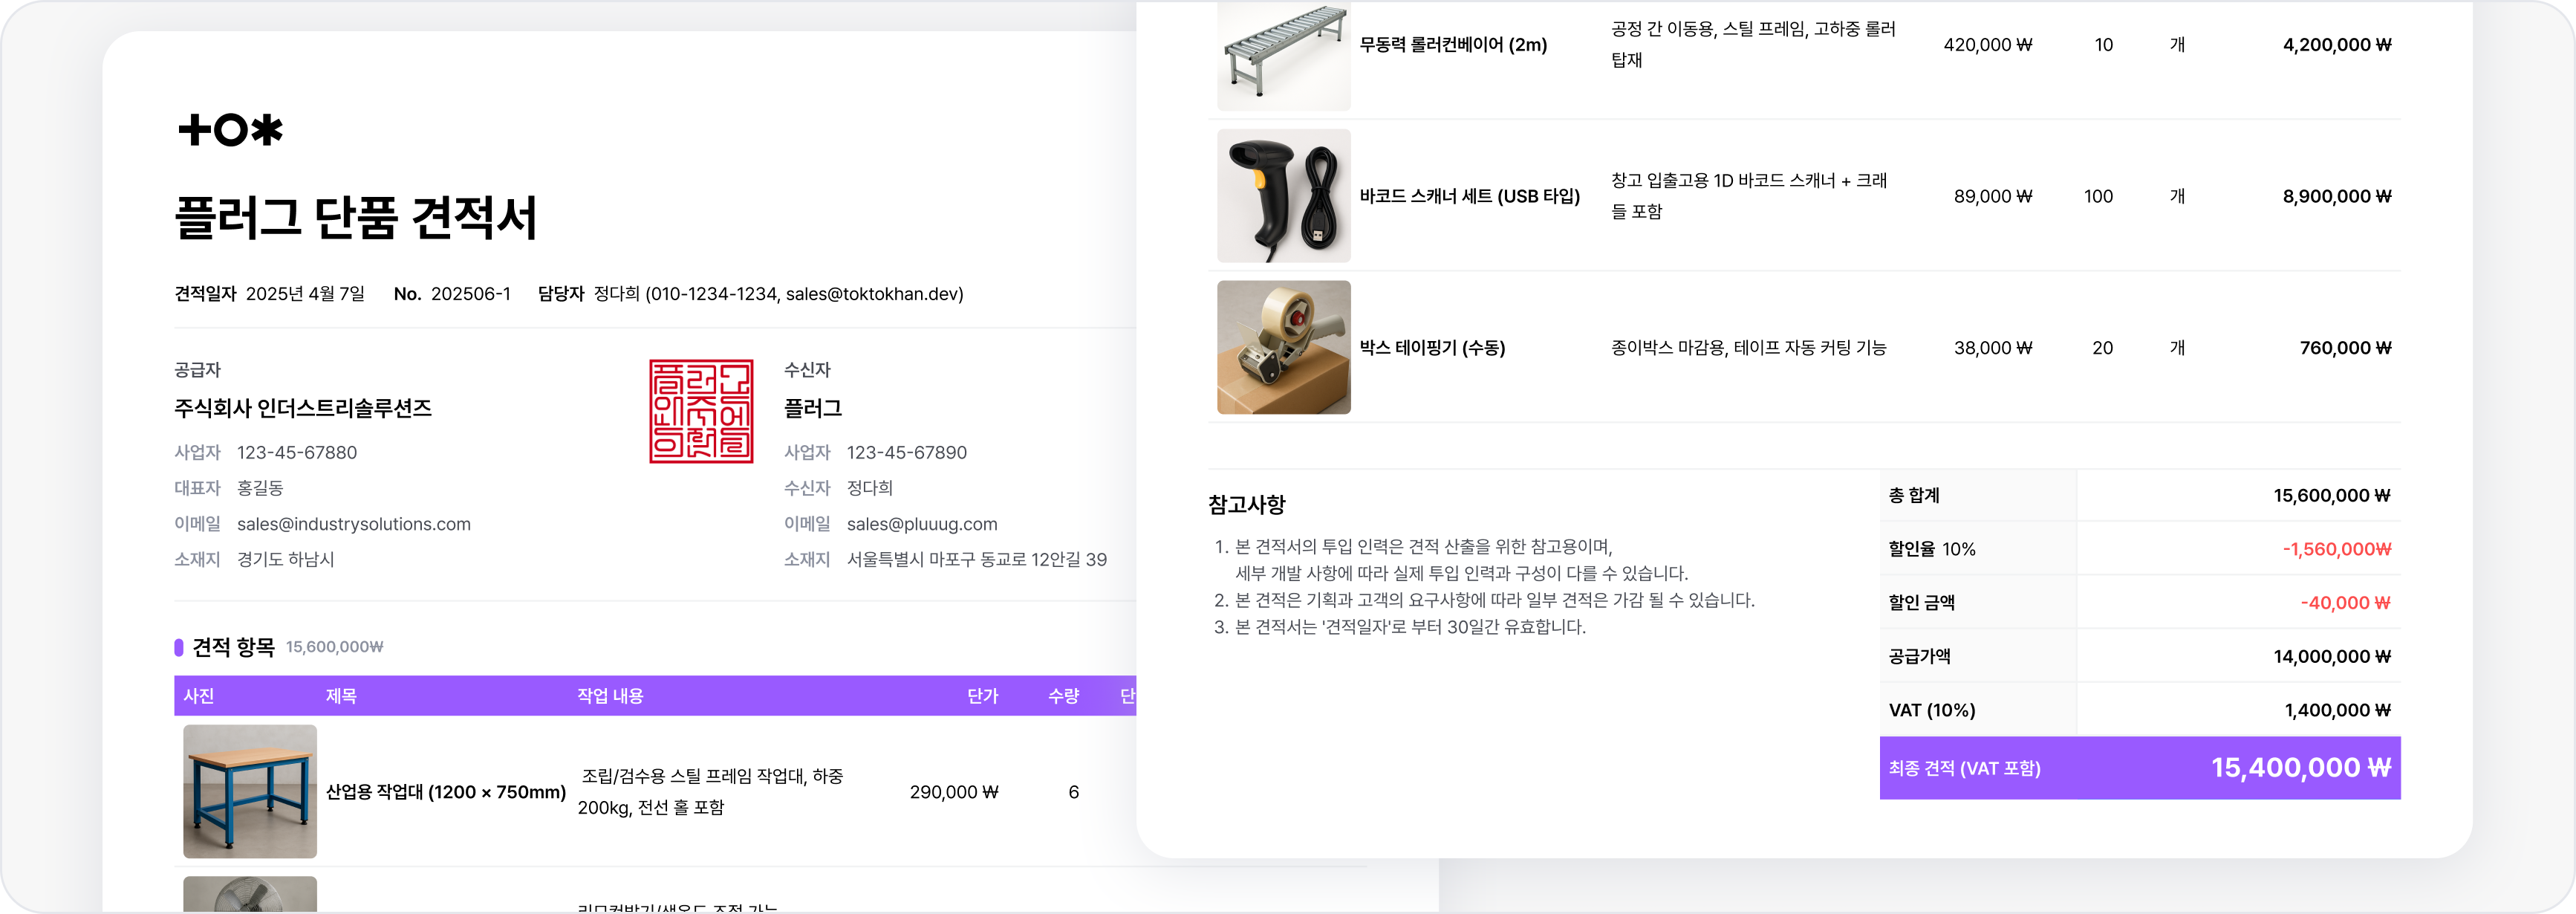Open the roller conveyor product photo
This screenshot has width=2576, height=914.
tap(1283, 56)
